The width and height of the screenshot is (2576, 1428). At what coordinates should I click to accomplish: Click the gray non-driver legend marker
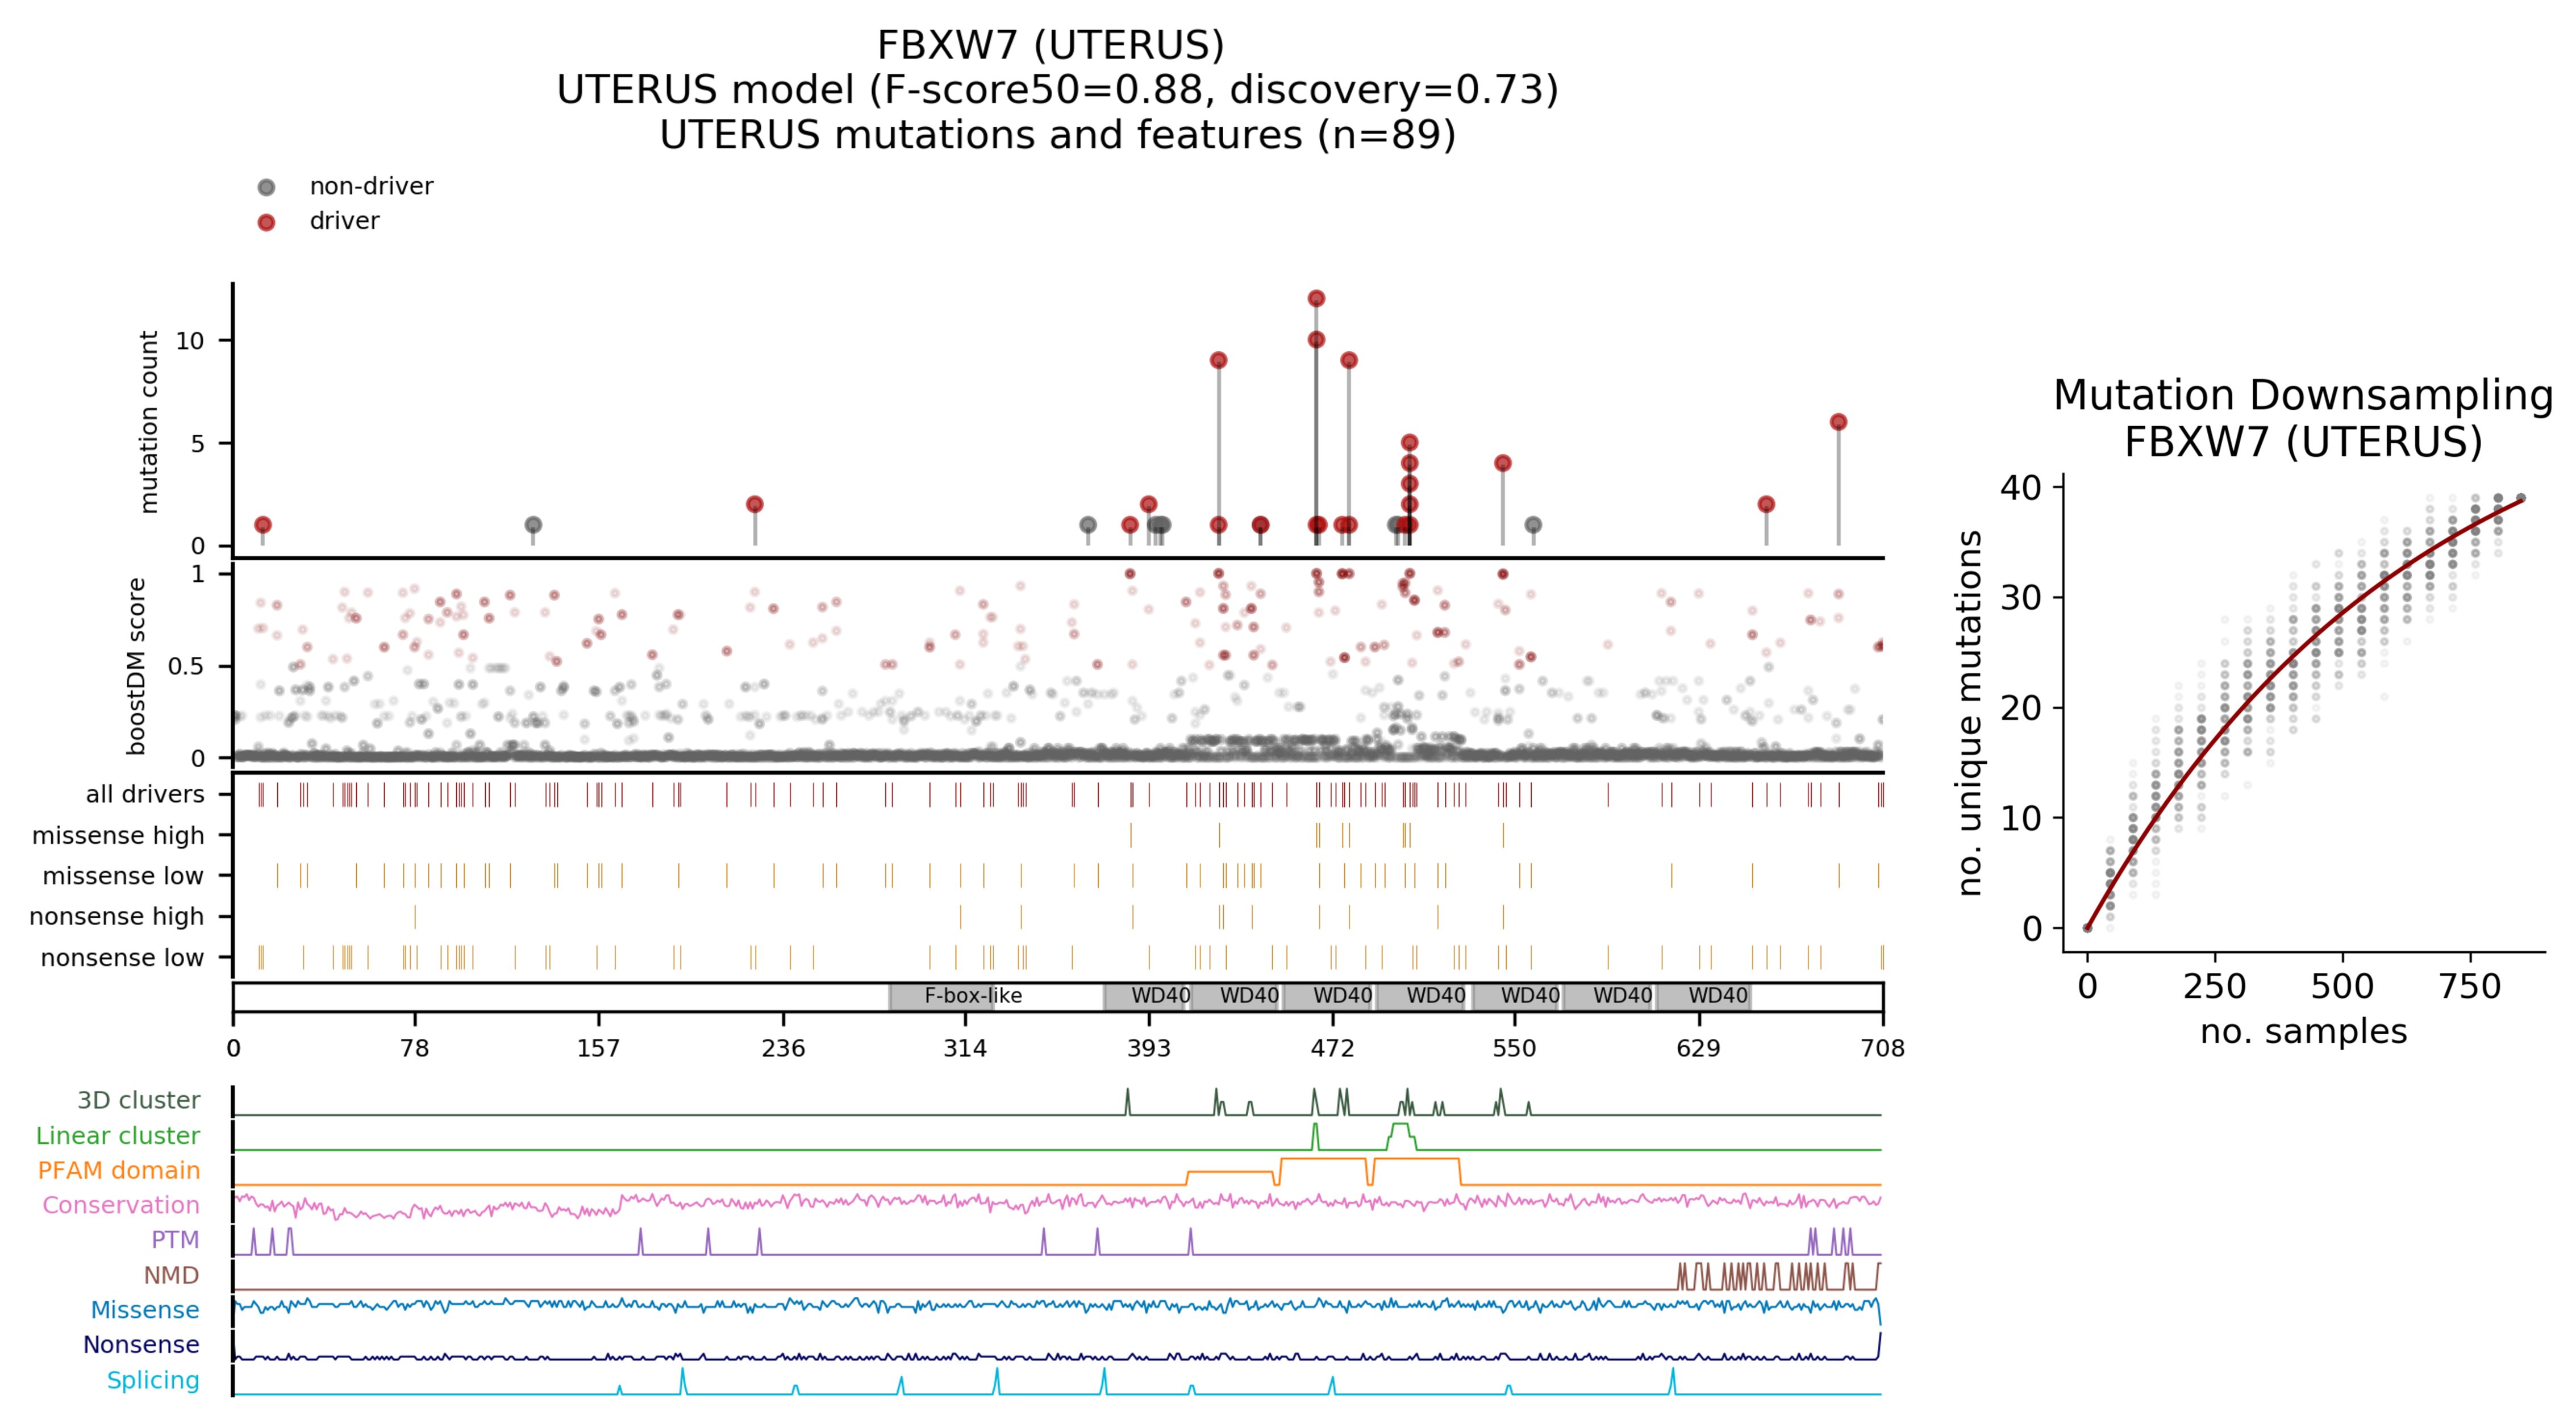pos(266,187)
